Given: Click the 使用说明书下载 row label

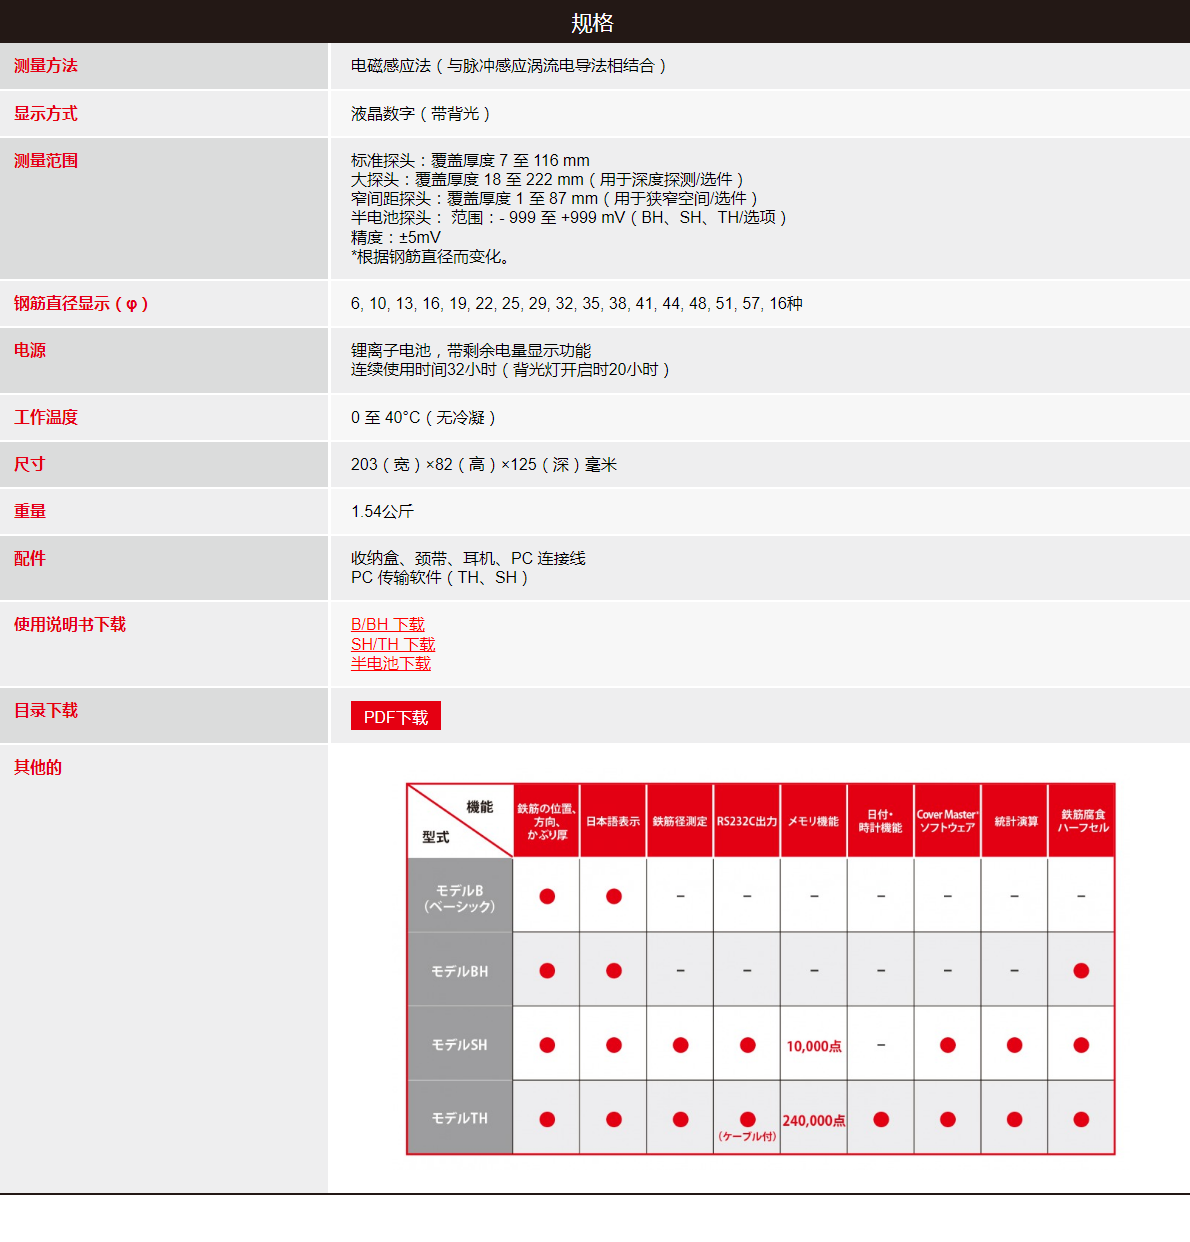Looking at the screenshot, I should point(70,624).
